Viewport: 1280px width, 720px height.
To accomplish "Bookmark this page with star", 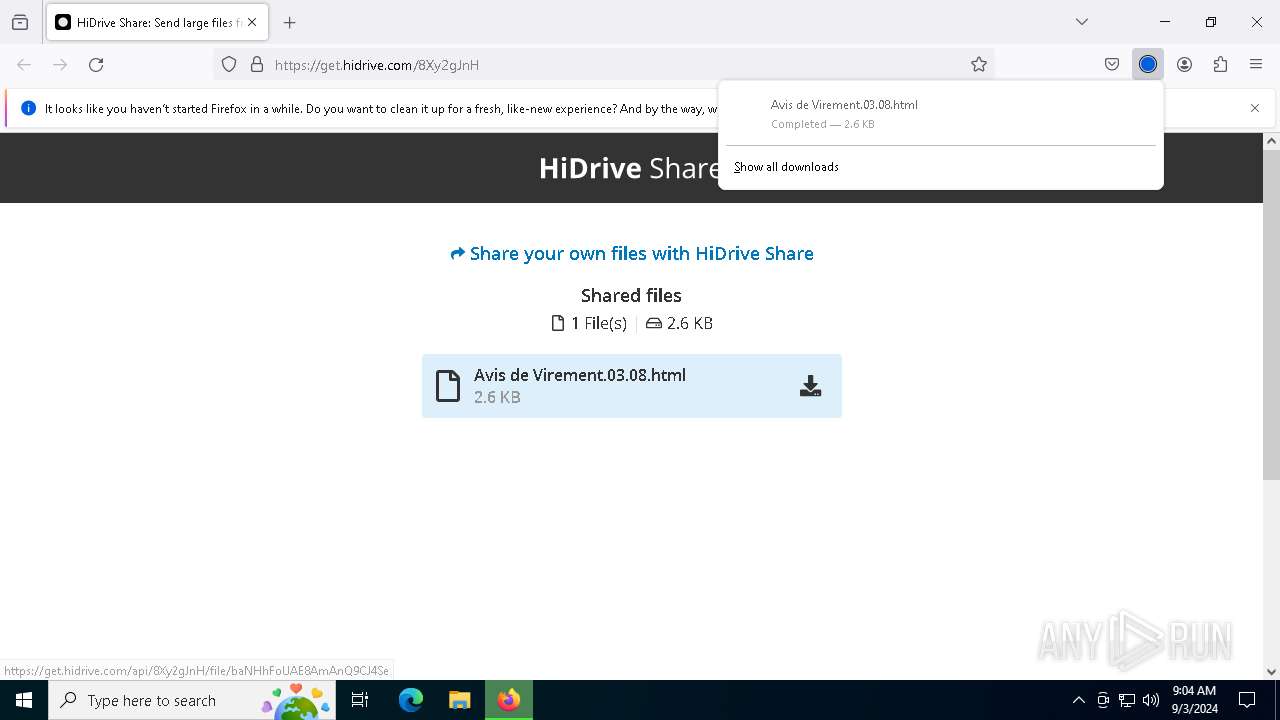I will 979,65.
